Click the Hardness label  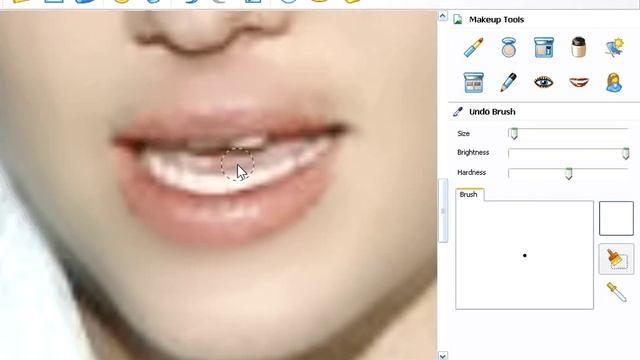pos(471,172)
